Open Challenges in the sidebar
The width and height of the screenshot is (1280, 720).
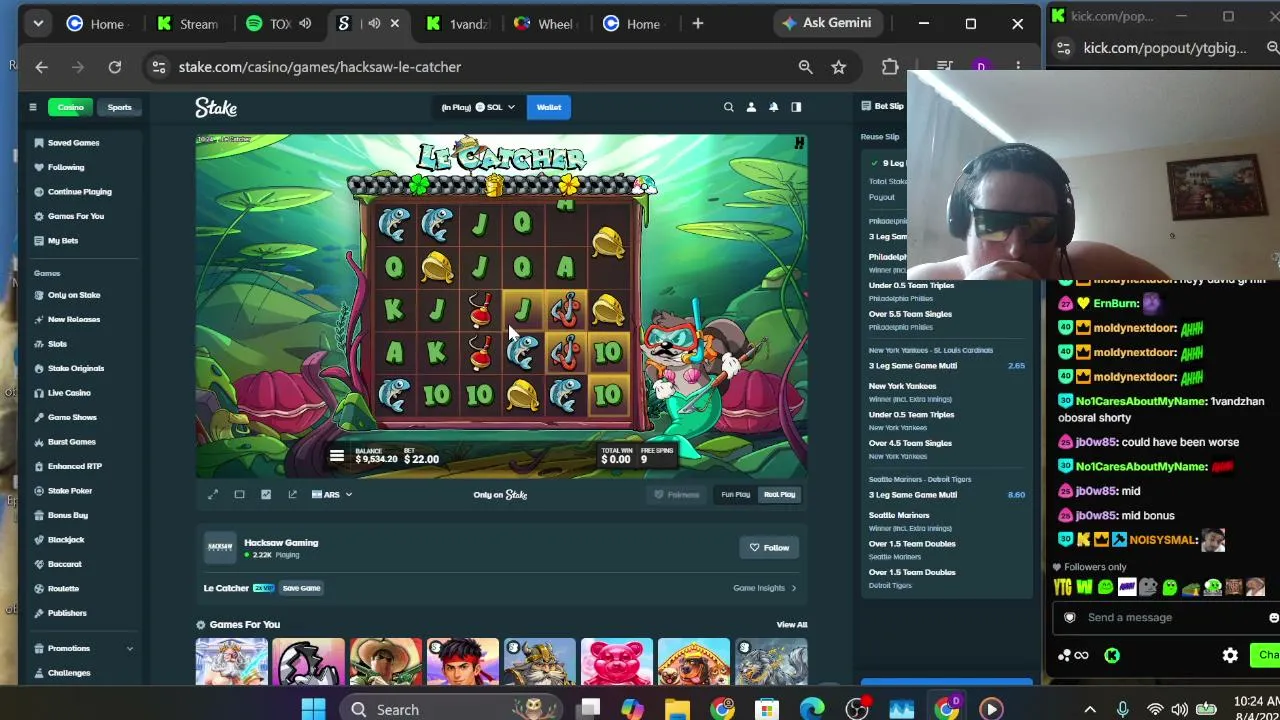click(x=69, y=673)
